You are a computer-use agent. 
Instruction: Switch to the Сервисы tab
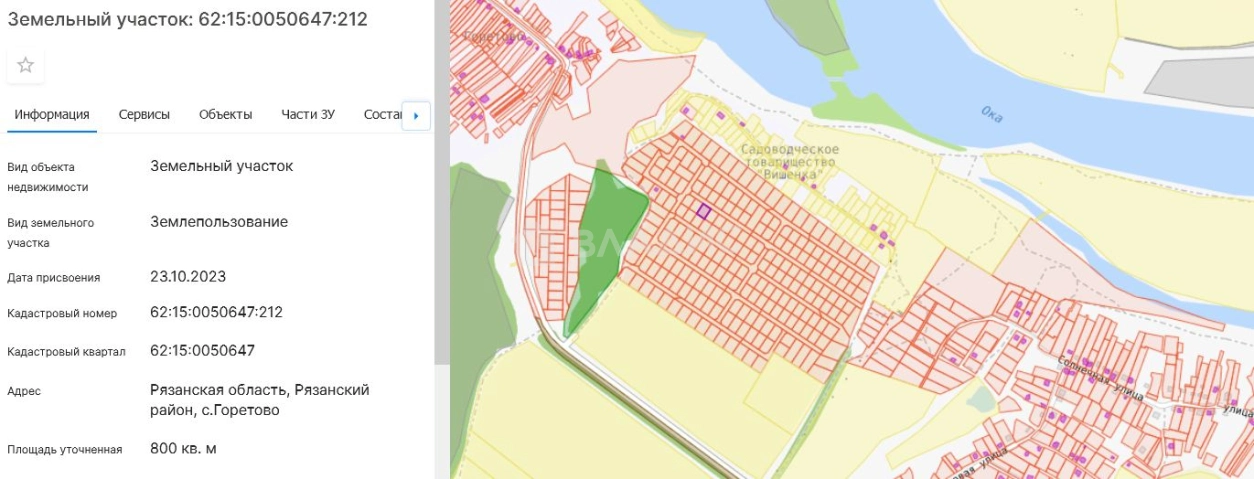(144, 114)
